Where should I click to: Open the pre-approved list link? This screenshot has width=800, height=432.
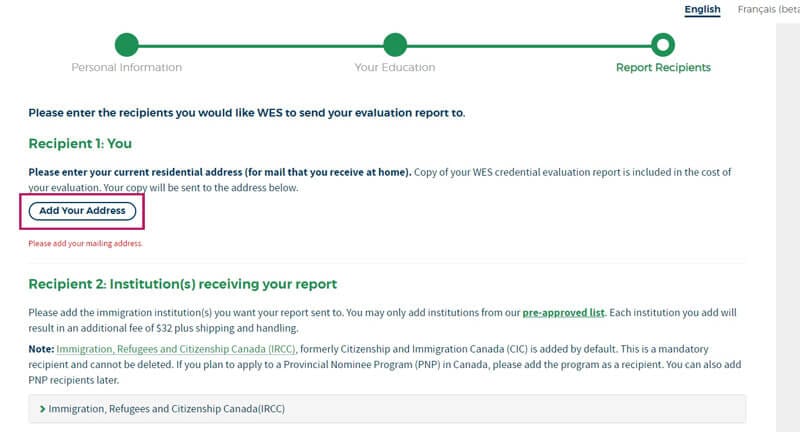tap(563, 313)
